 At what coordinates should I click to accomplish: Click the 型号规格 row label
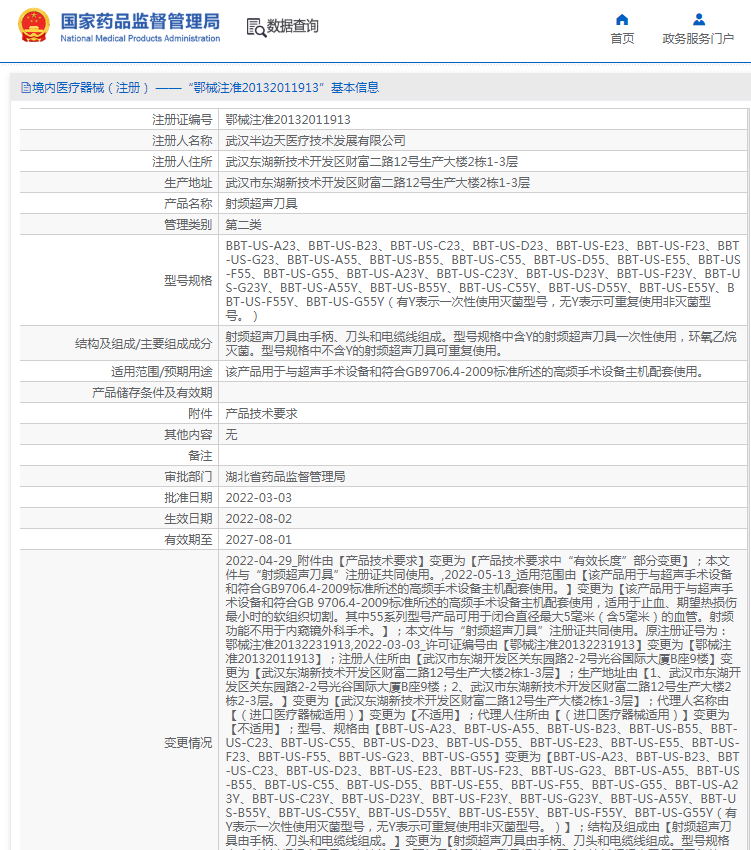(188, 281)
